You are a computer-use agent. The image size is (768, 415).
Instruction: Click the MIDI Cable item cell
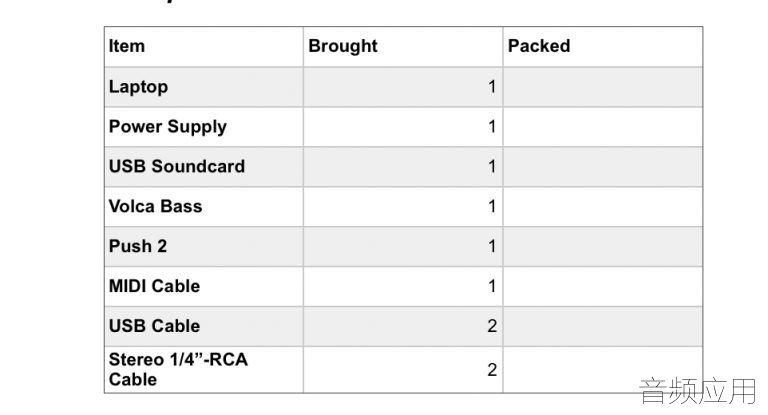pos(204,287)
